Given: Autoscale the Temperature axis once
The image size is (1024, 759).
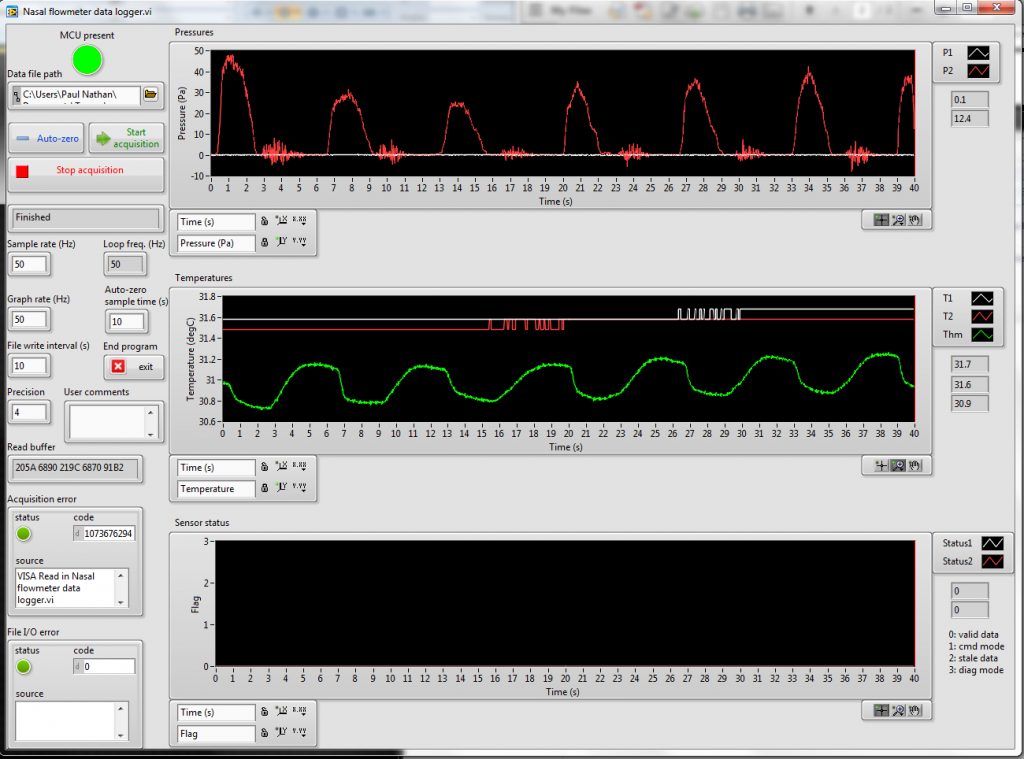Looking at the screenshot, I should click(x=281, y=487).
